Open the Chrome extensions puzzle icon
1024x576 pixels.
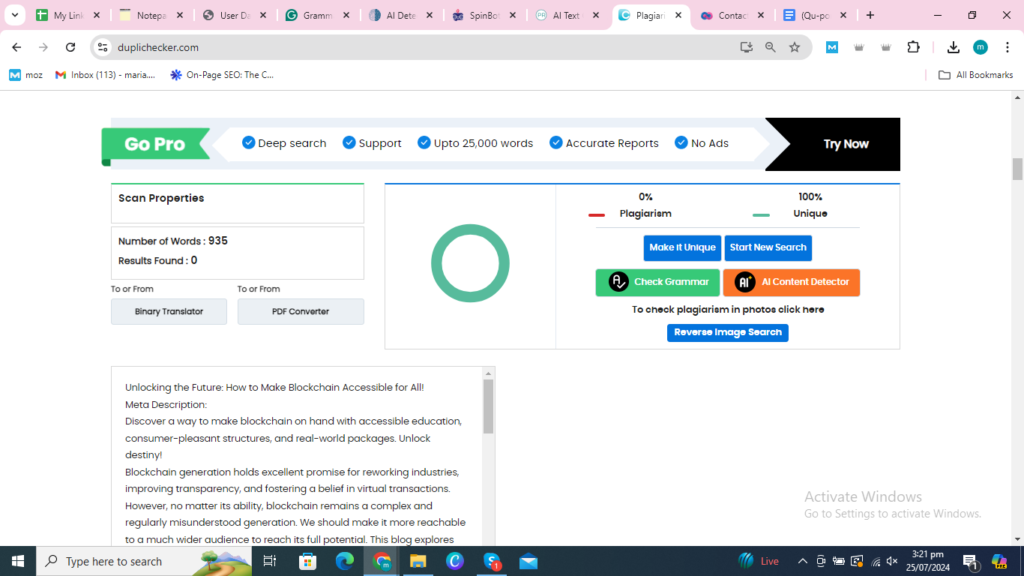(x=913, y=47)
